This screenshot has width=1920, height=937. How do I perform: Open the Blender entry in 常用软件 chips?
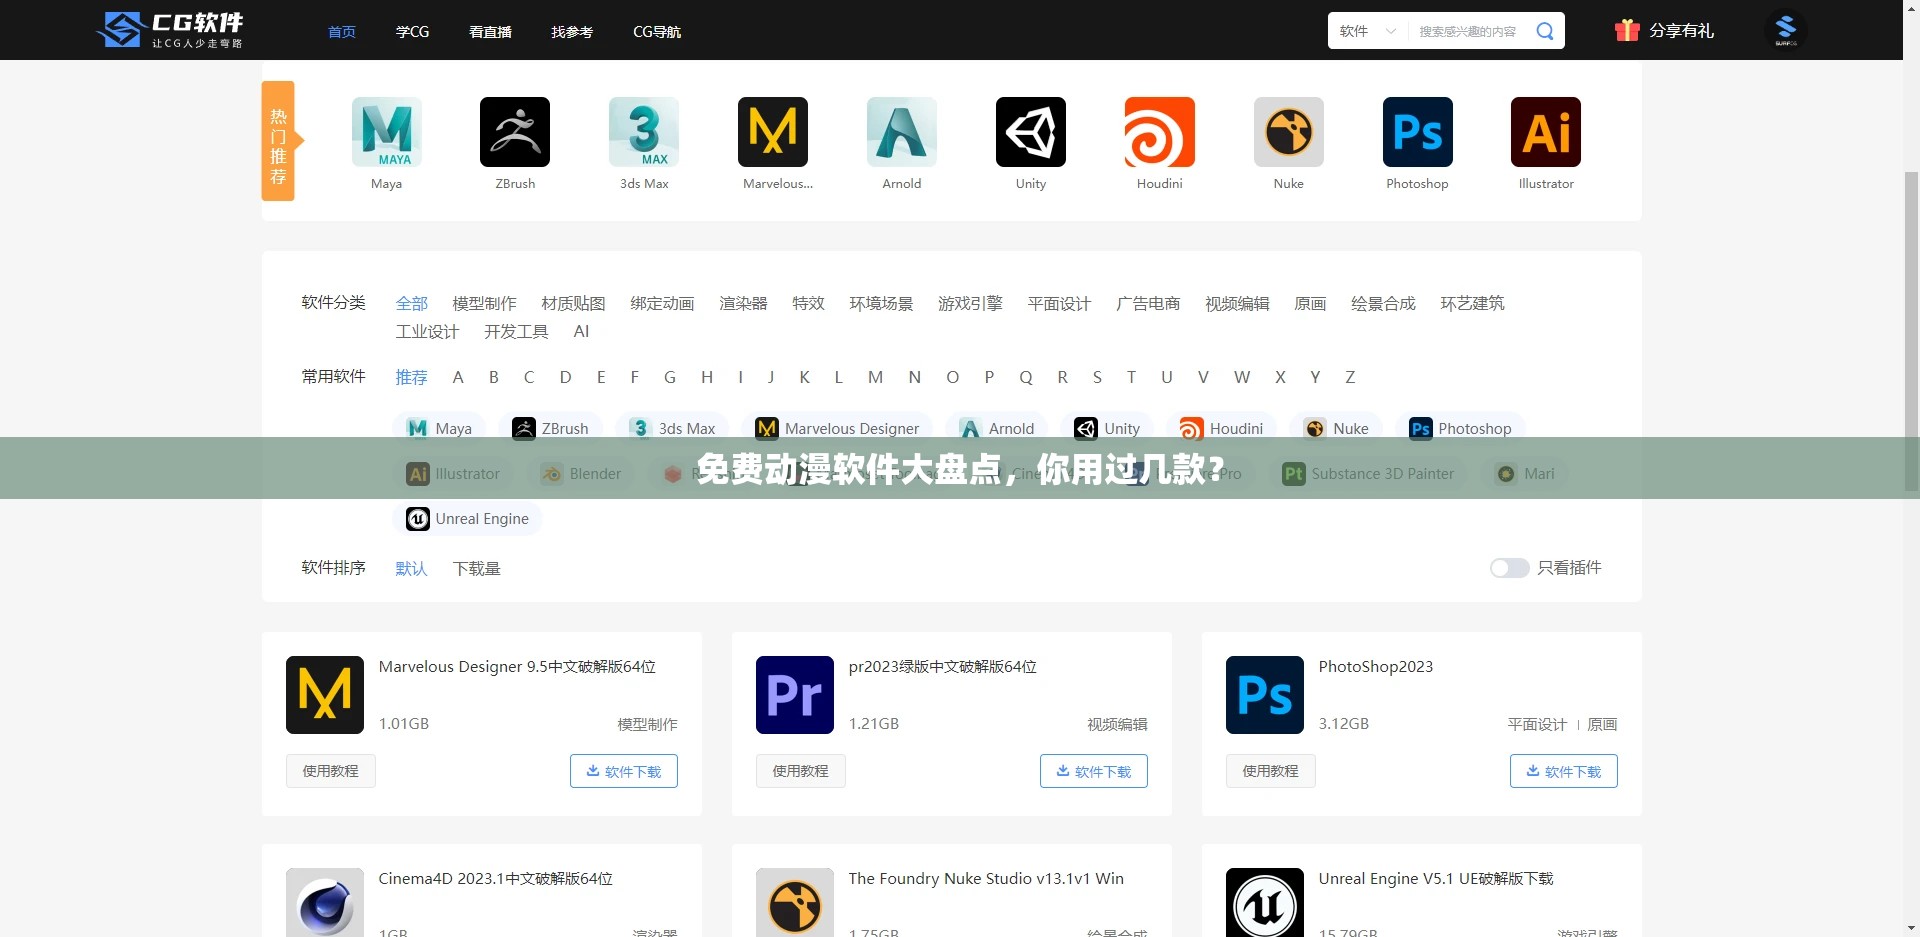pos(581,473)
